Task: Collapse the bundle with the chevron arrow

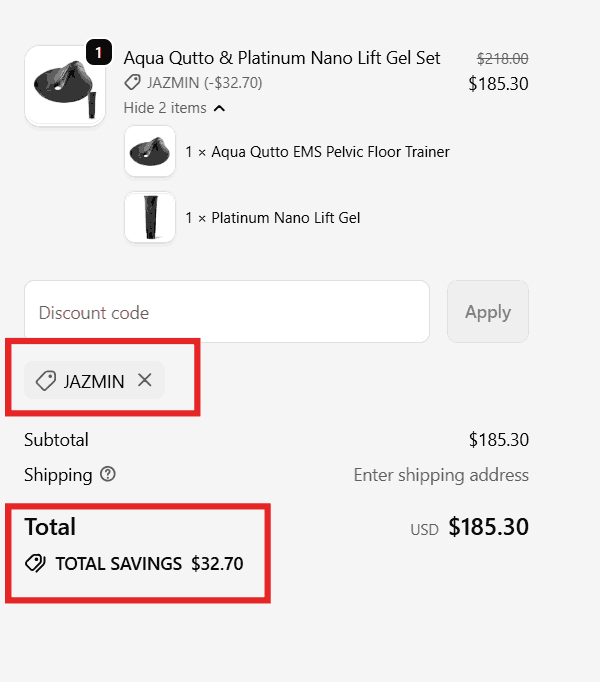Action: [220, 108]
